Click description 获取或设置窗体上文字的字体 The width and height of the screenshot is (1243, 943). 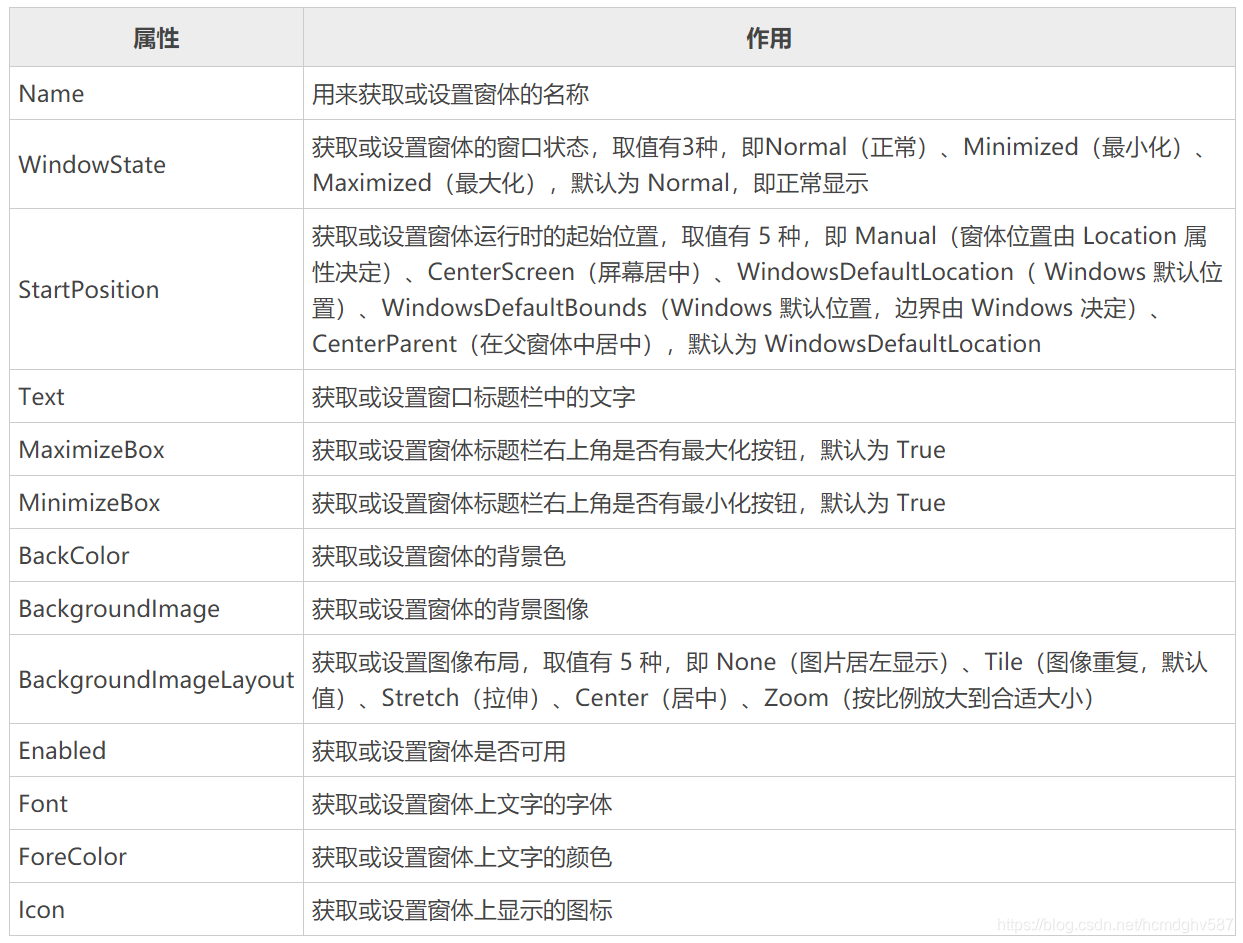462,804
